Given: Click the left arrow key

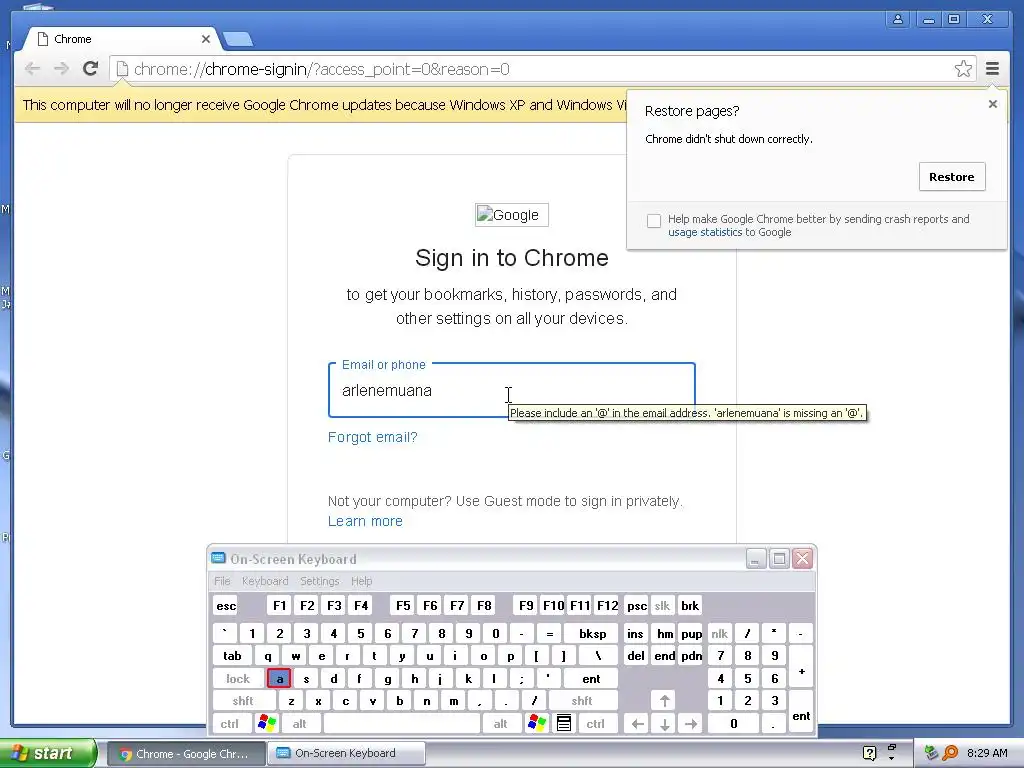Looking at the screenshot, I should pyautogui.click(x=637, y=724).
